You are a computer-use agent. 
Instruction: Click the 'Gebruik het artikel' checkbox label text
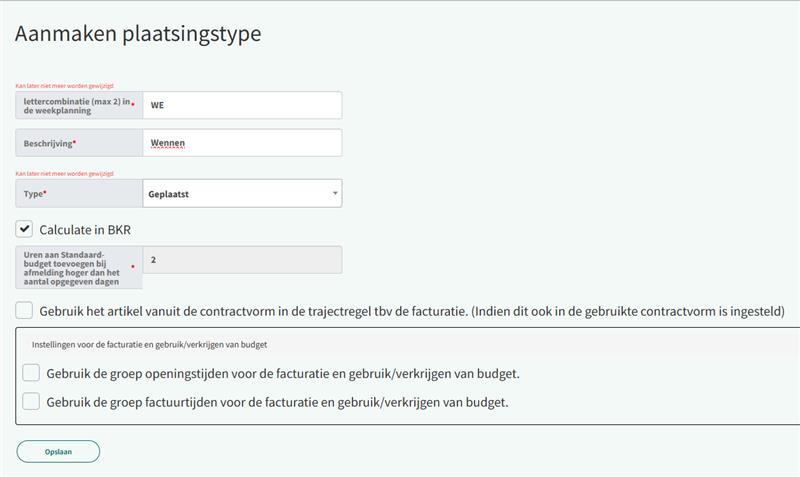(x=412, y=312)
